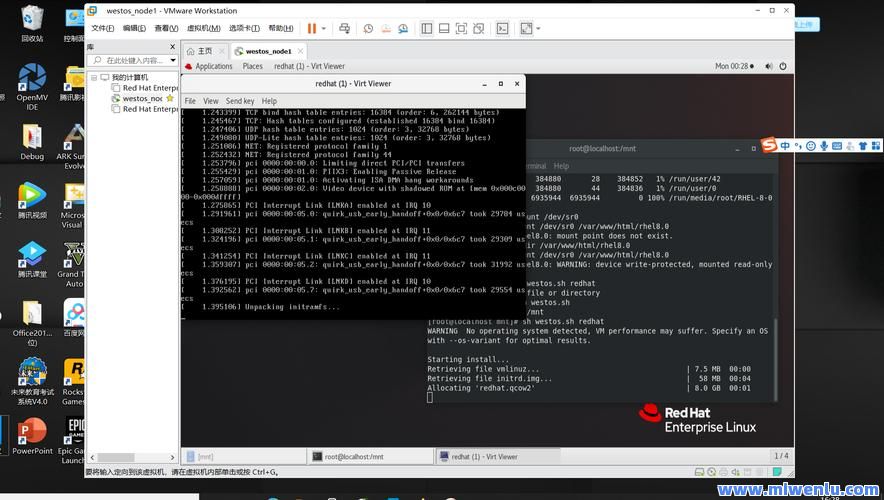Image resolution: width=884 pixels, height=500 pixels.
Task: Open the Send key menu in Virt Viewer
Action: tap(240, 101)
